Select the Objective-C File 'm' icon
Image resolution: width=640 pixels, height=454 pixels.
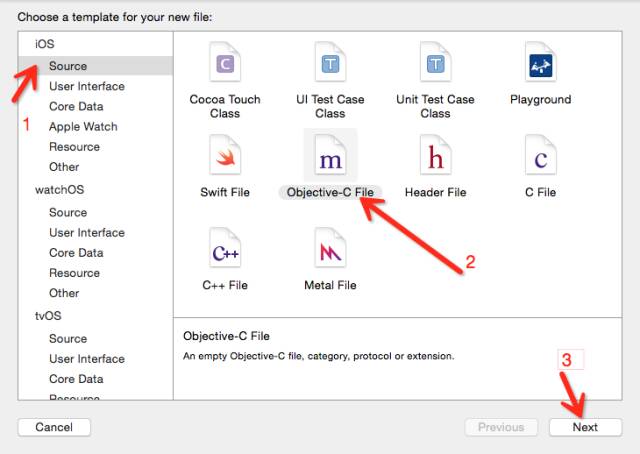(x=330, y=156)
